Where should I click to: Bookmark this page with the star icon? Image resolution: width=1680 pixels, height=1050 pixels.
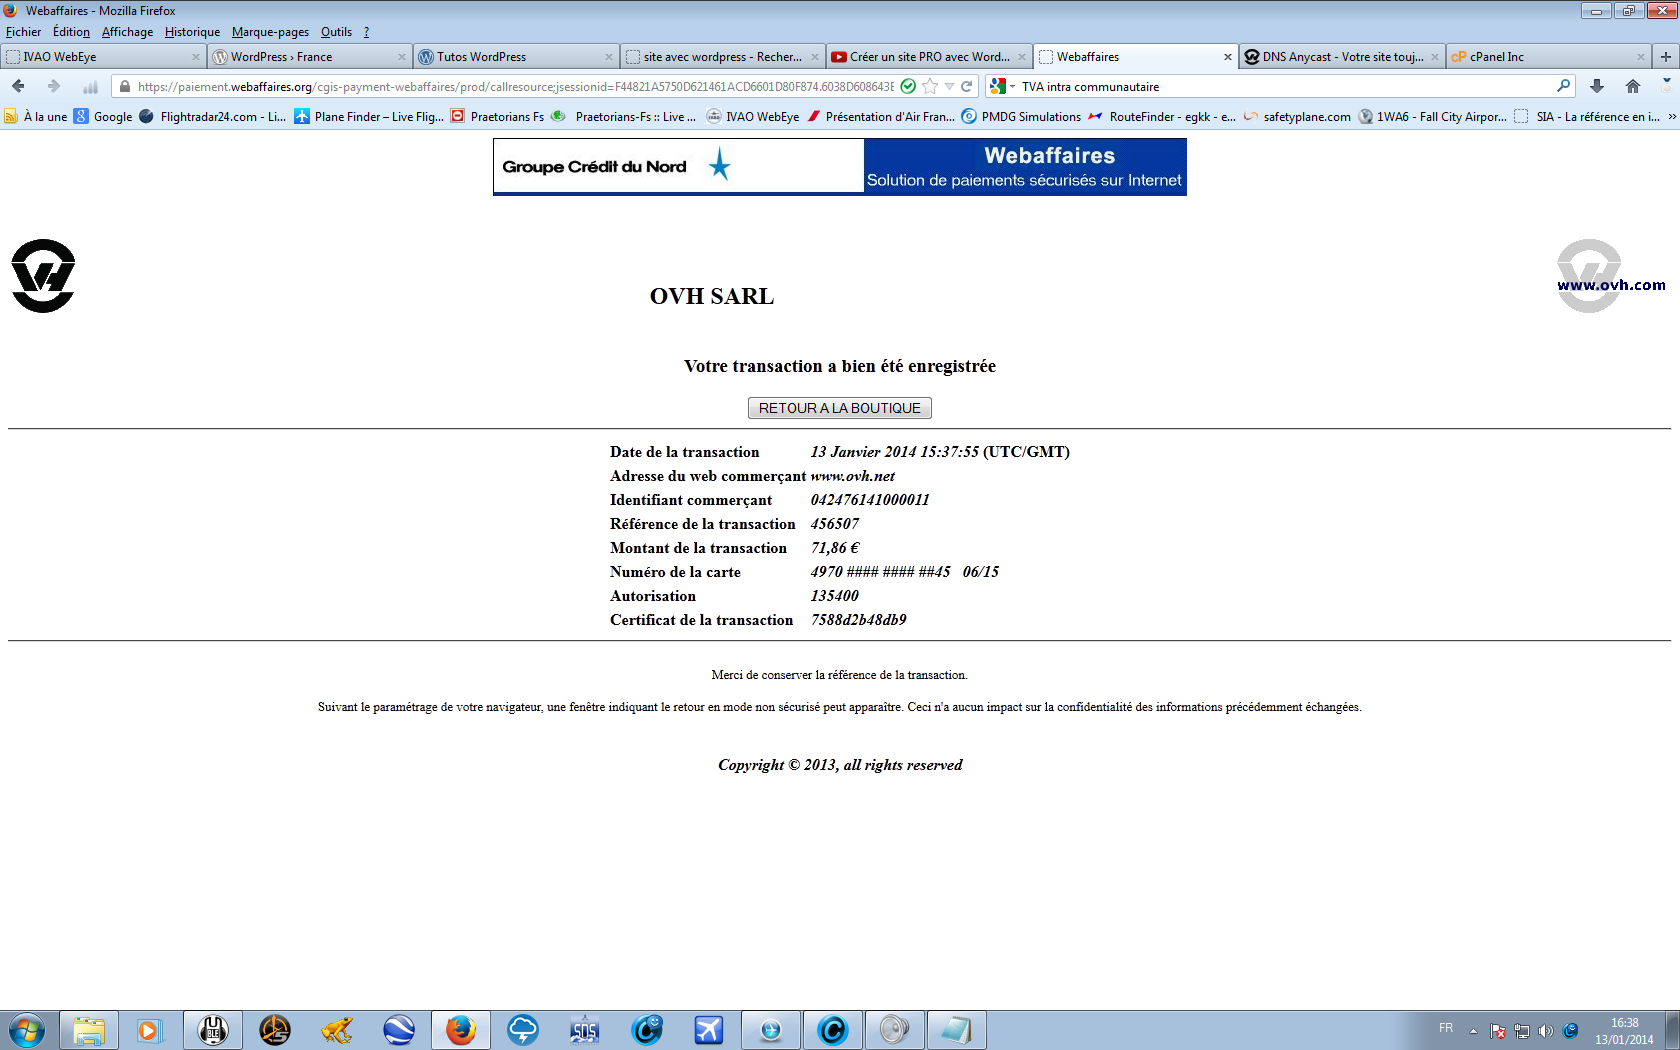point(930,86)
